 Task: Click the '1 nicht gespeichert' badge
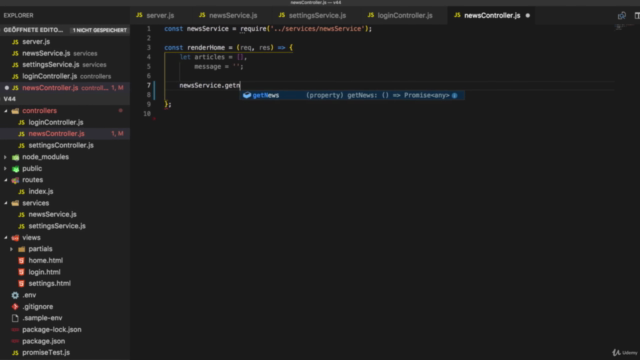point(100,30)
